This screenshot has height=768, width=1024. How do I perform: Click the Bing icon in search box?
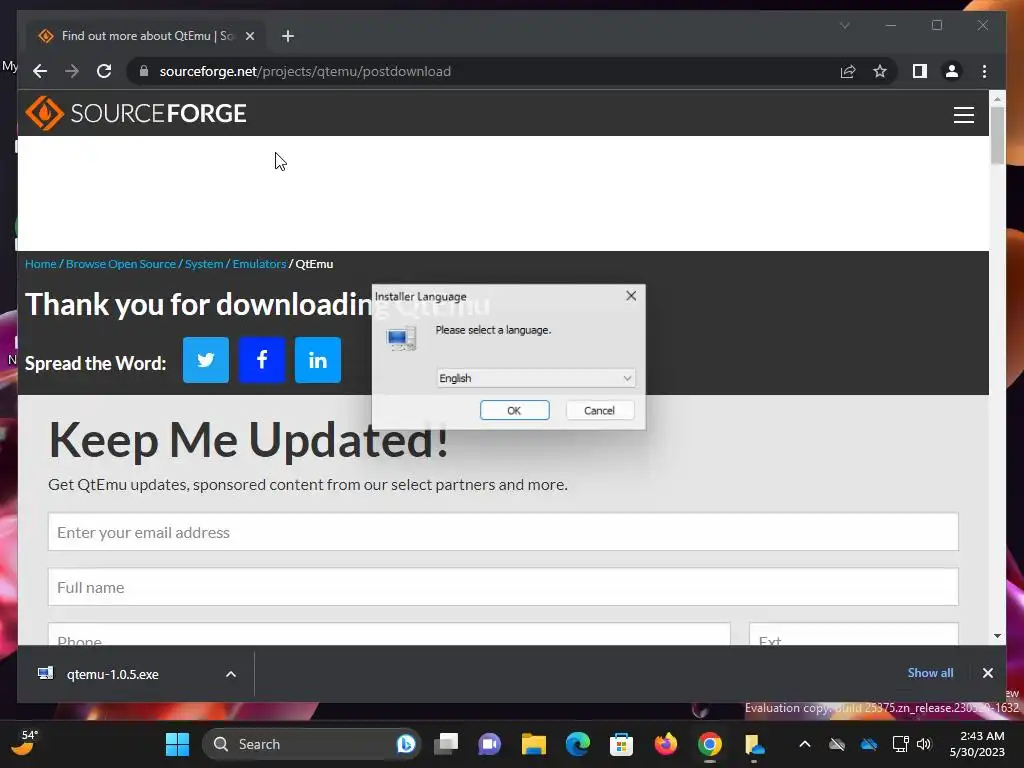[406, 744]
